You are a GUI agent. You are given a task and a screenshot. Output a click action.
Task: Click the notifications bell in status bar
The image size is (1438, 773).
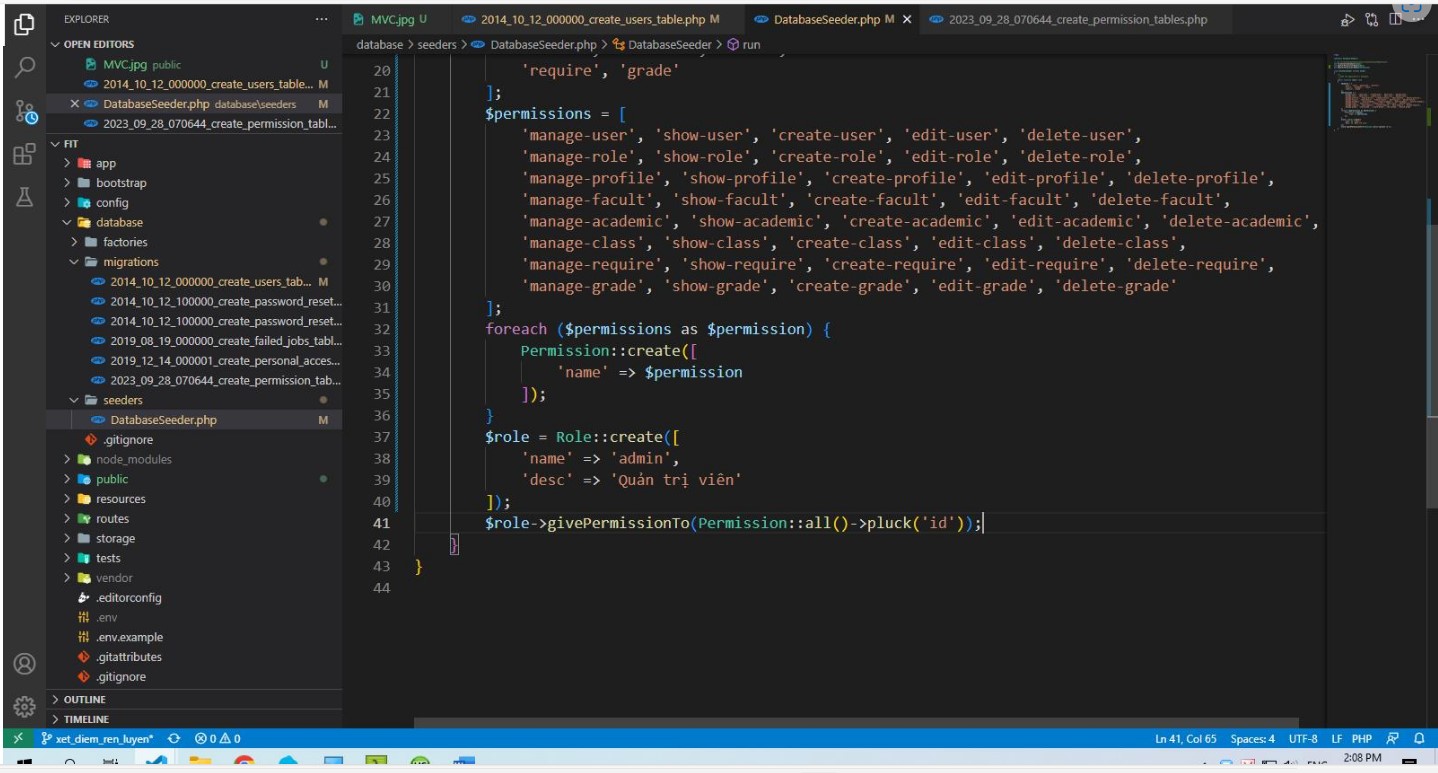[1419, 739]
